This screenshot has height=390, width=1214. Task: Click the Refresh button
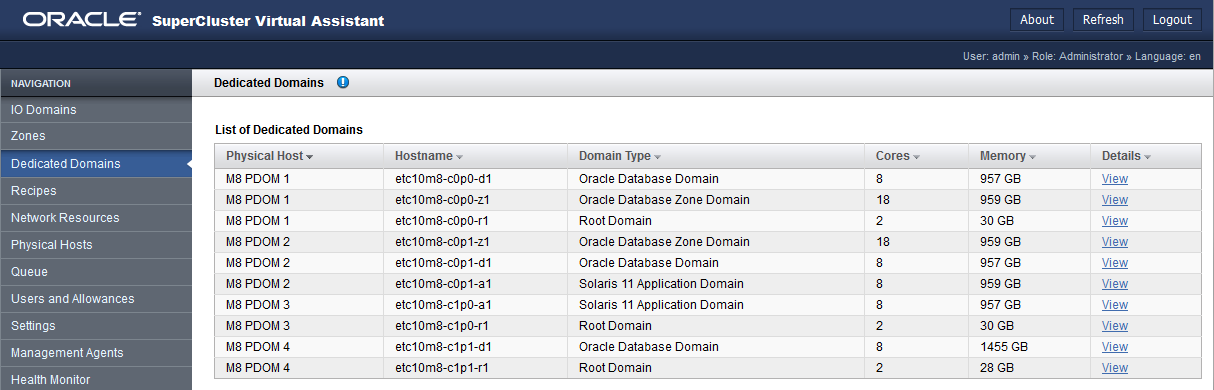tap(1103, 20)
